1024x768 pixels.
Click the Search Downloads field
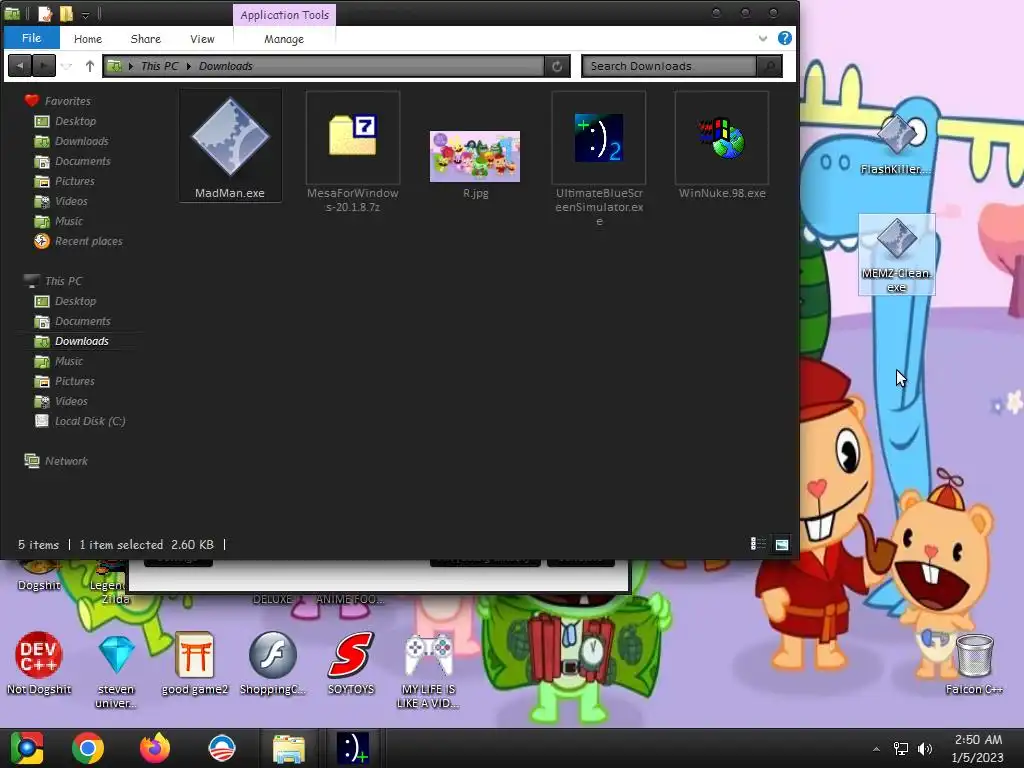pos(669,66)
